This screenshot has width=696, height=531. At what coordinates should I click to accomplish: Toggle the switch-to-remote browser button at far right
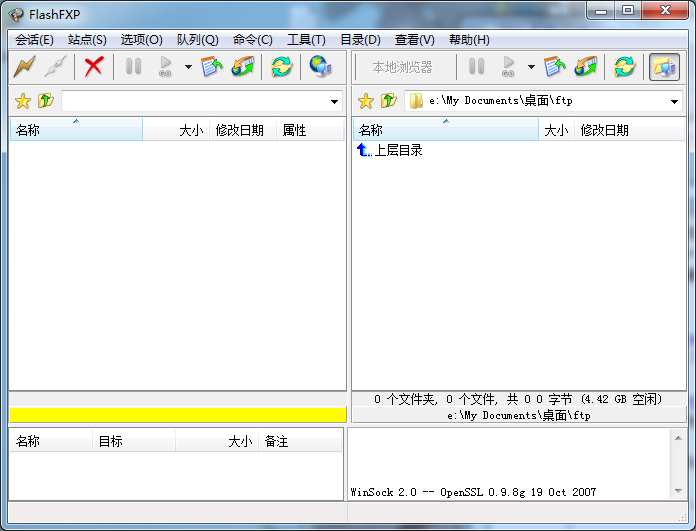664,67
